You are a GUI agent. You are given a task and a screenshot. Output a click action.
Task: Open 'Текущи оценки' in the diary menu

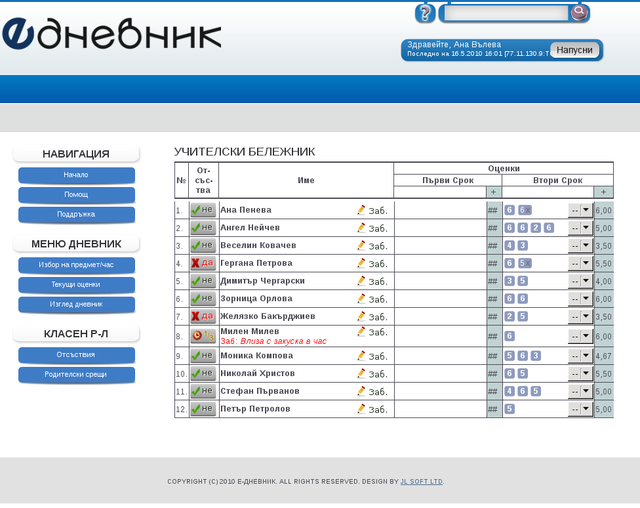click(76, 285)
